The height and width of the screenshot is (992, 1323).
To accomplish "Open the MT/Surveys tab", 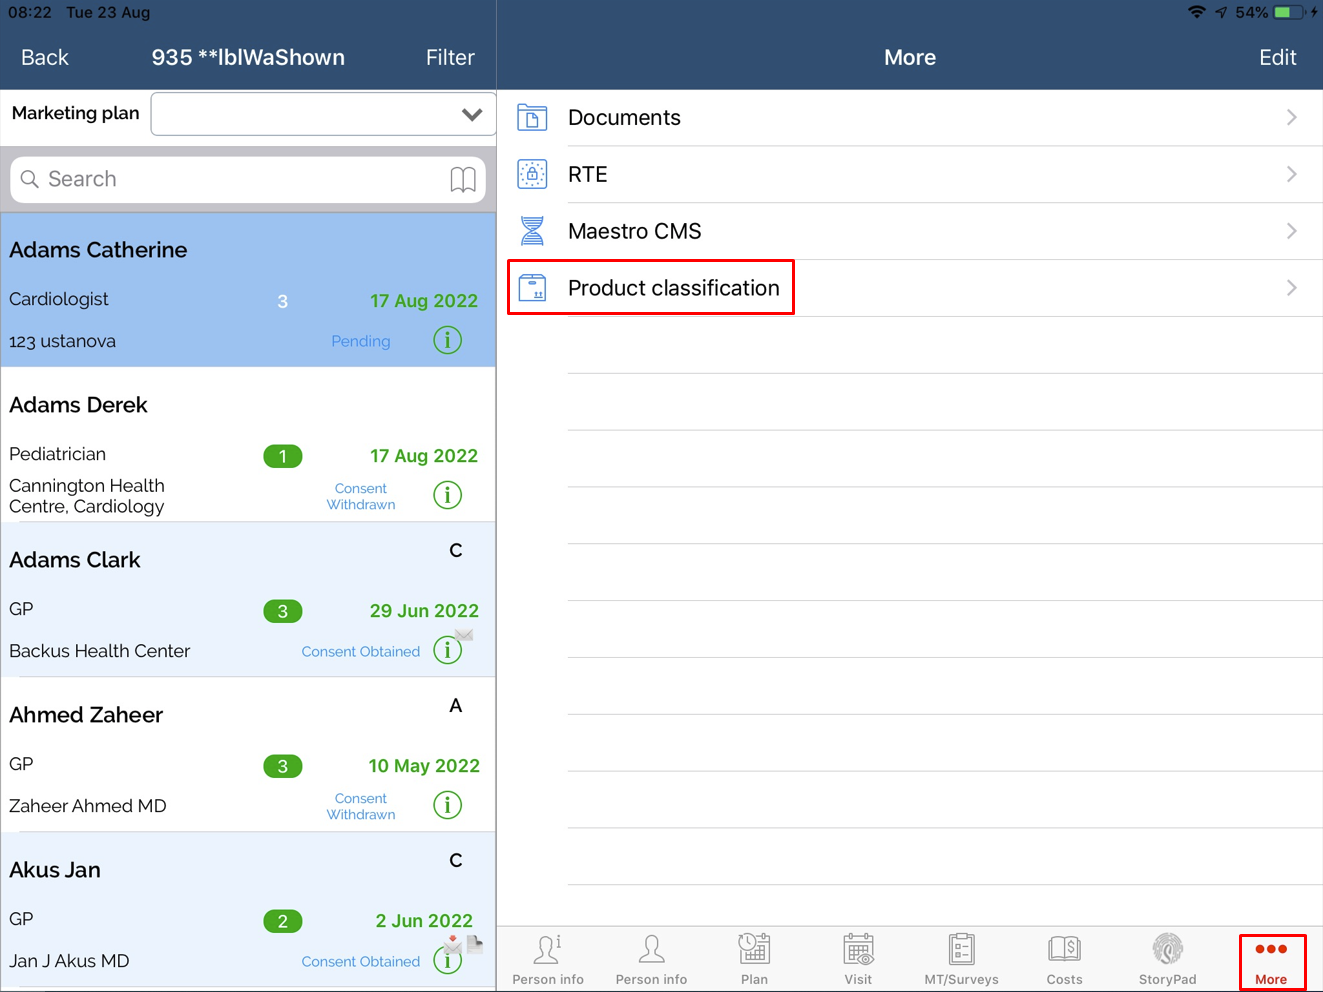I will pos(961,958).
